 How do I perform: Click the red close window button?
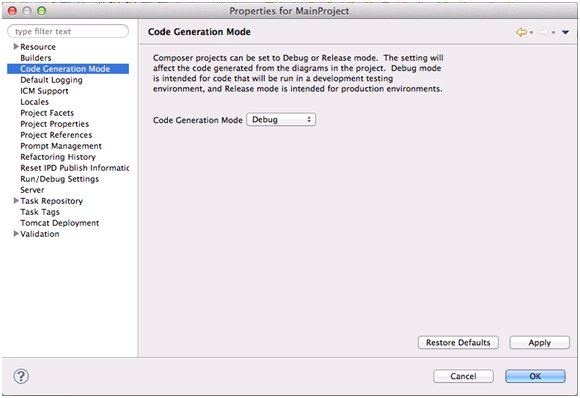click(x=12, y=10)
